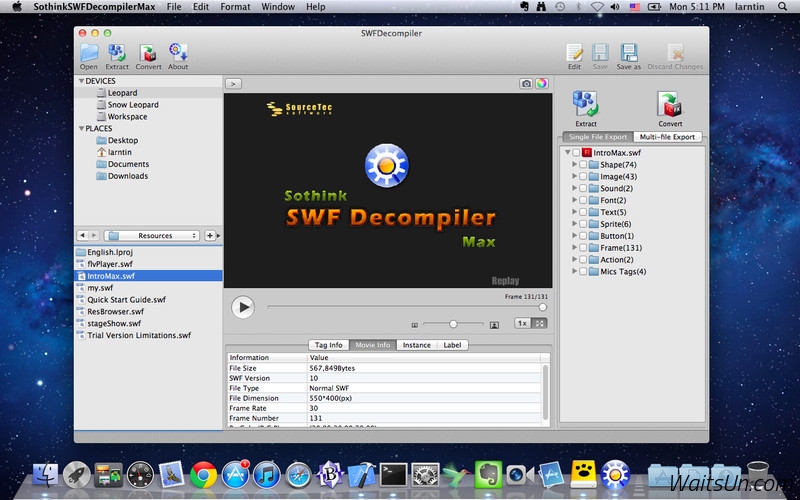
Task: Click the Extract icon in top toolbar
Action: [117, 53]
